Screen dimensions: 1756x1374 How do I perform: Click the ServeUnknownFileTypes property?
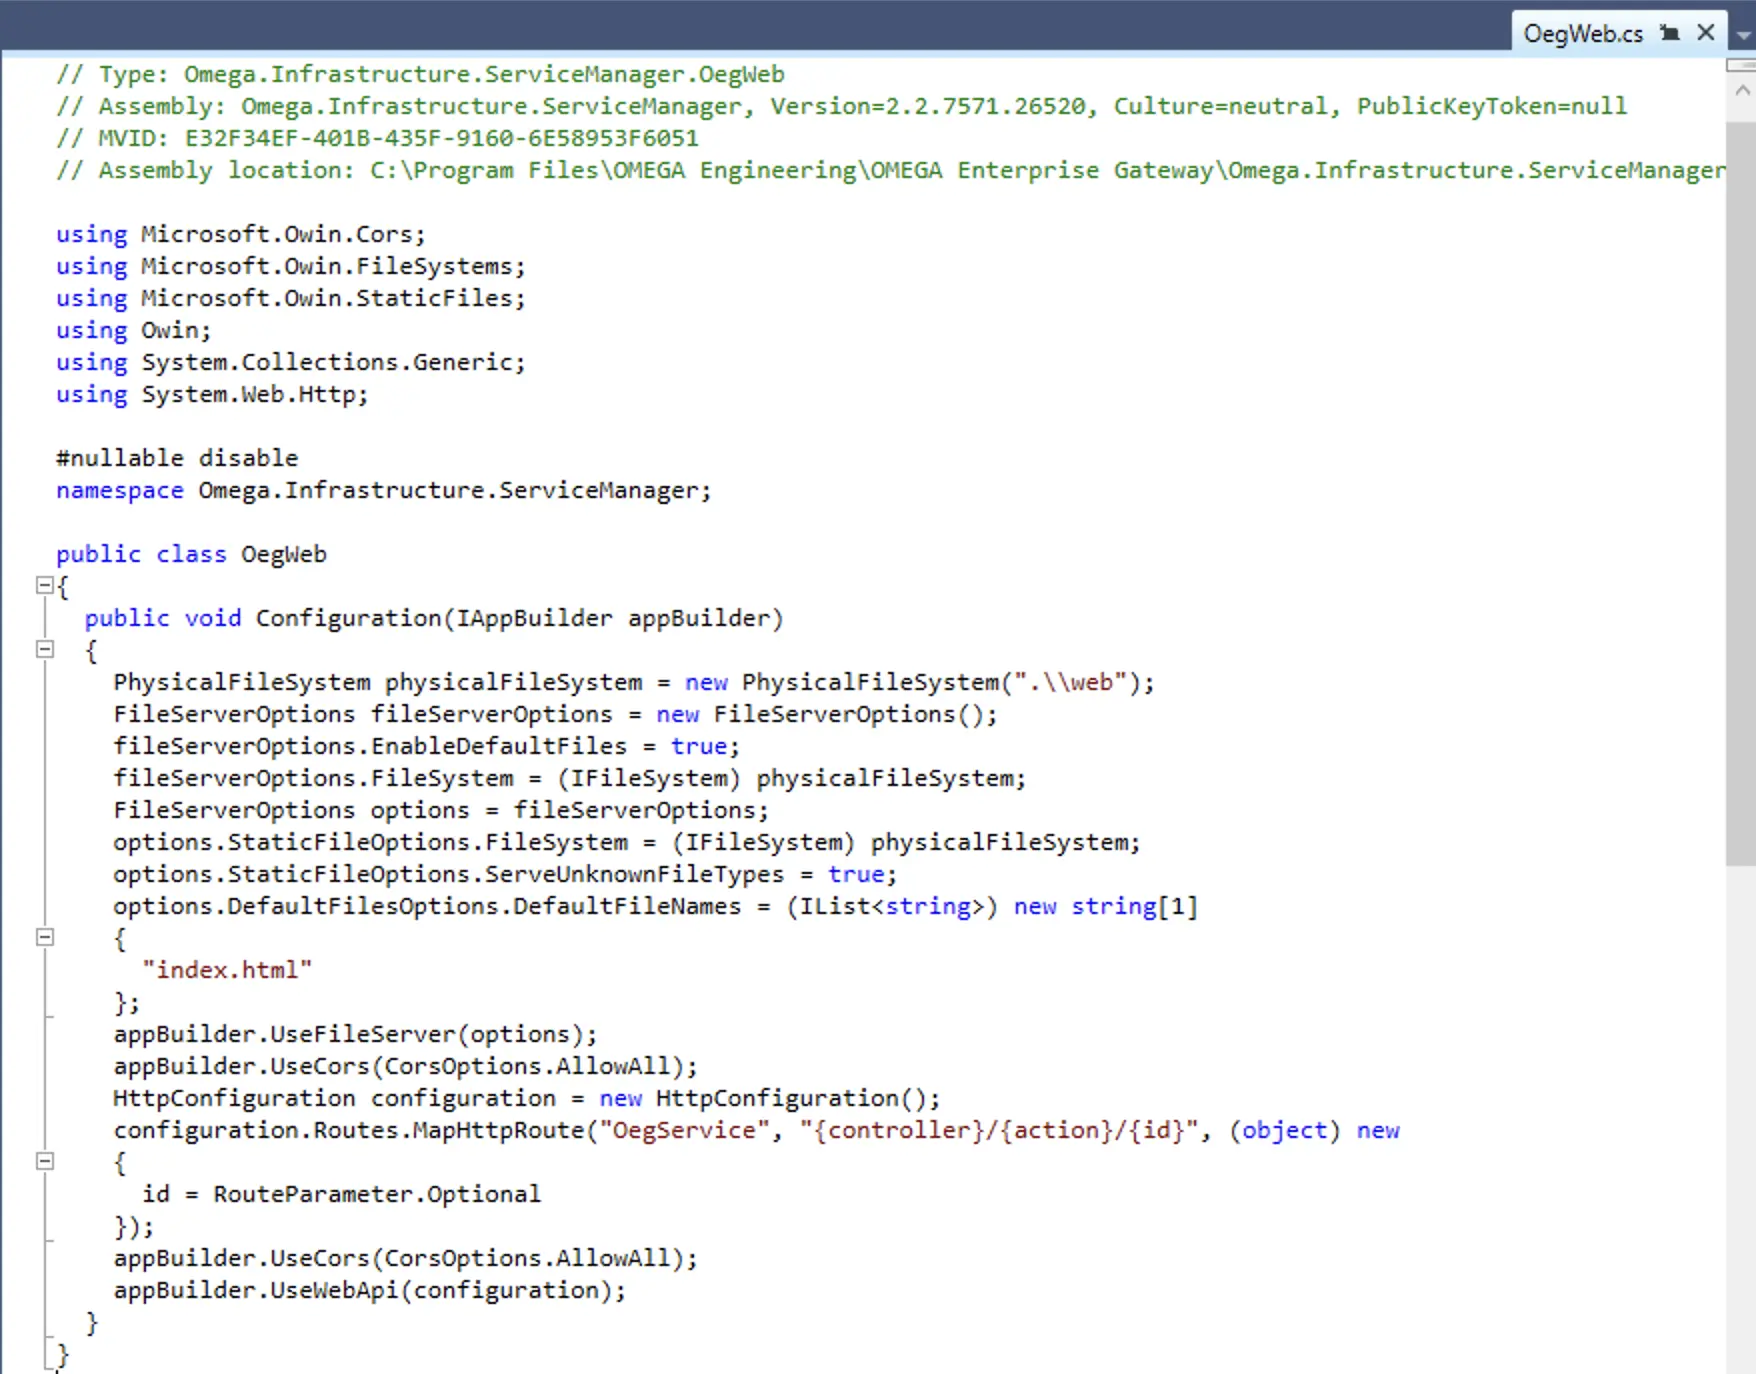634,874
